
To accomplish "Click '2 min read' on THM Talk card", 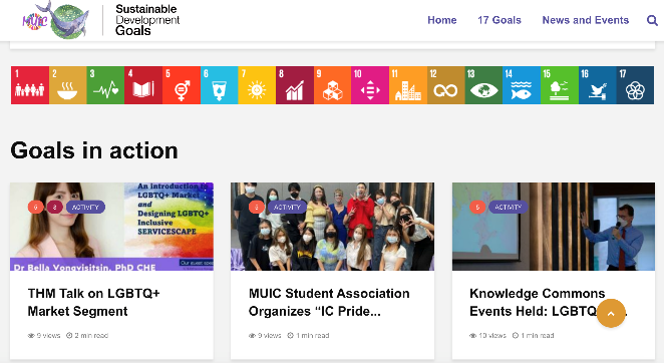I will 88,335.
